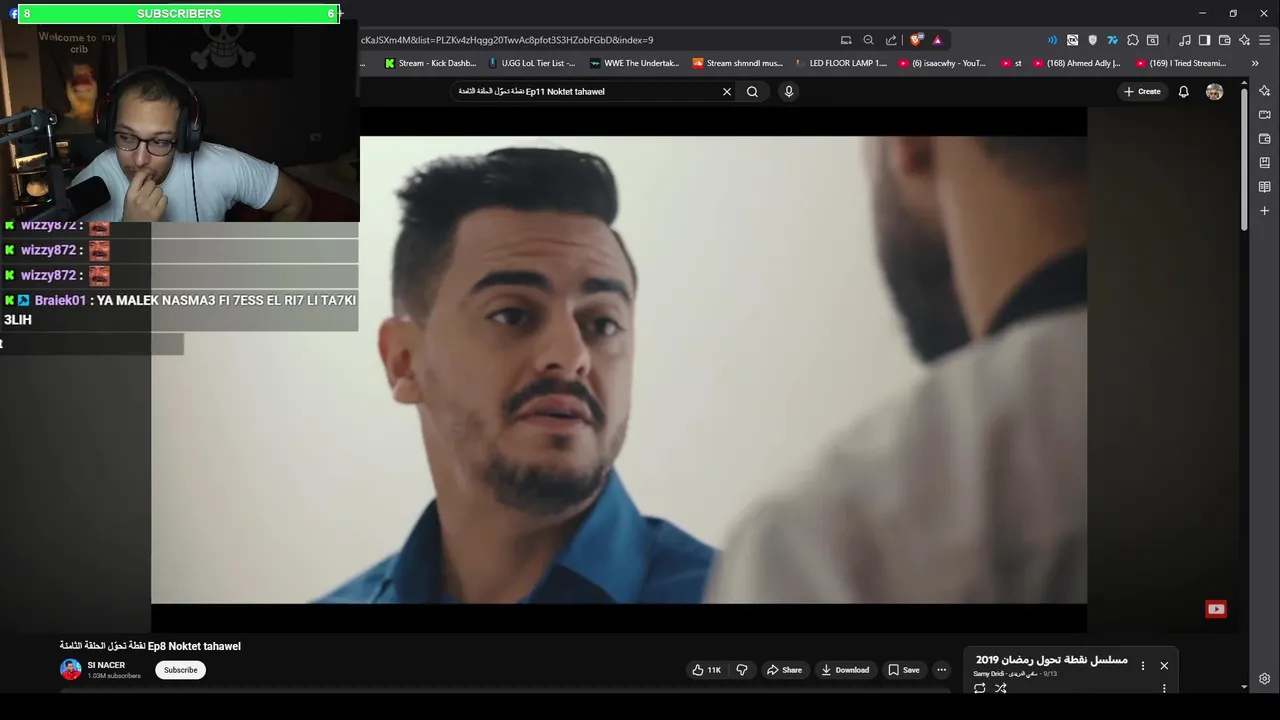
Task: Open the shield extension icon
Action: pyautogui.click(x=1092, y=40)
